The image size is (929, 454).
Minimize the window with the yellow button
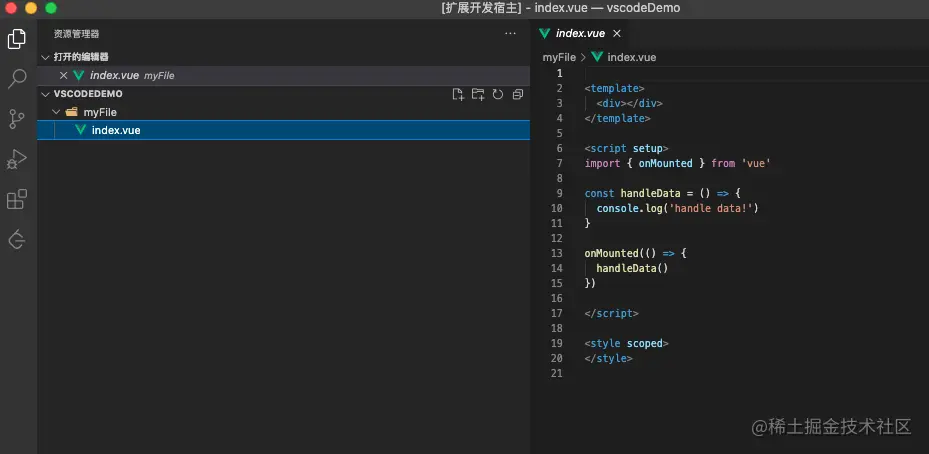(x=31, y=8)
